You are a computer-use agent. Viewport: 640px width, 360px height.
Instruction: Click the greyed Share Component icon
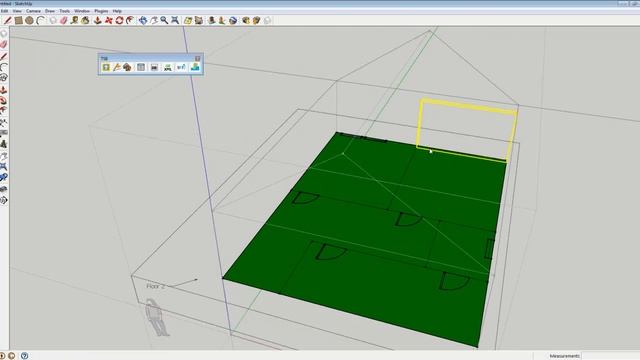[x=267, y=20]
